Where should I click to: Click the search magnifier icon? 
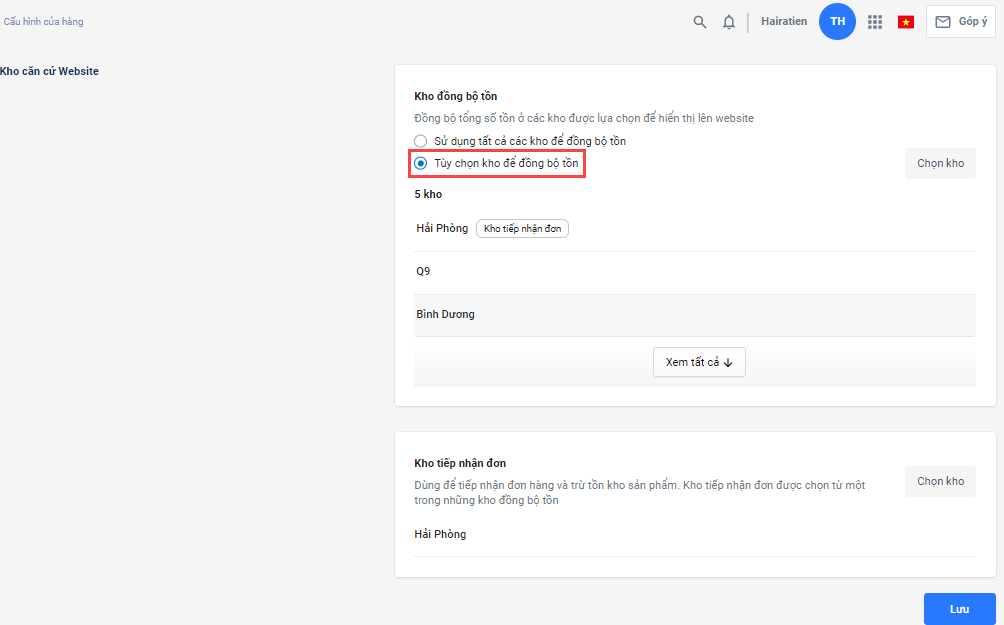pos(700,22)
